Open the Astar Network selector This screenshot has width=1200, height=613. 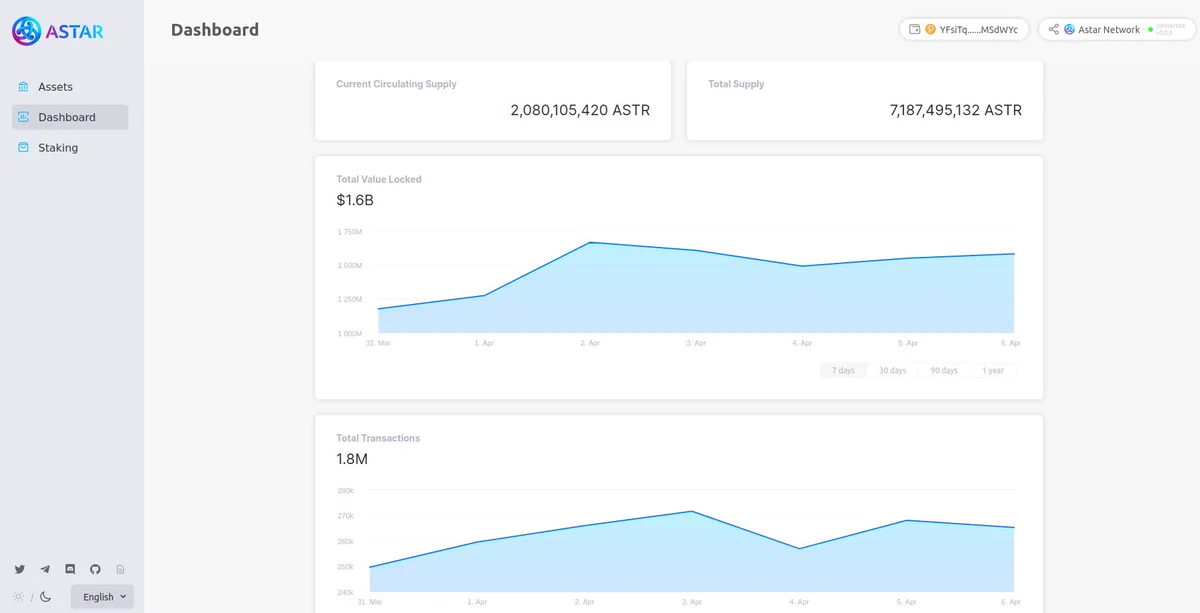1116,30
